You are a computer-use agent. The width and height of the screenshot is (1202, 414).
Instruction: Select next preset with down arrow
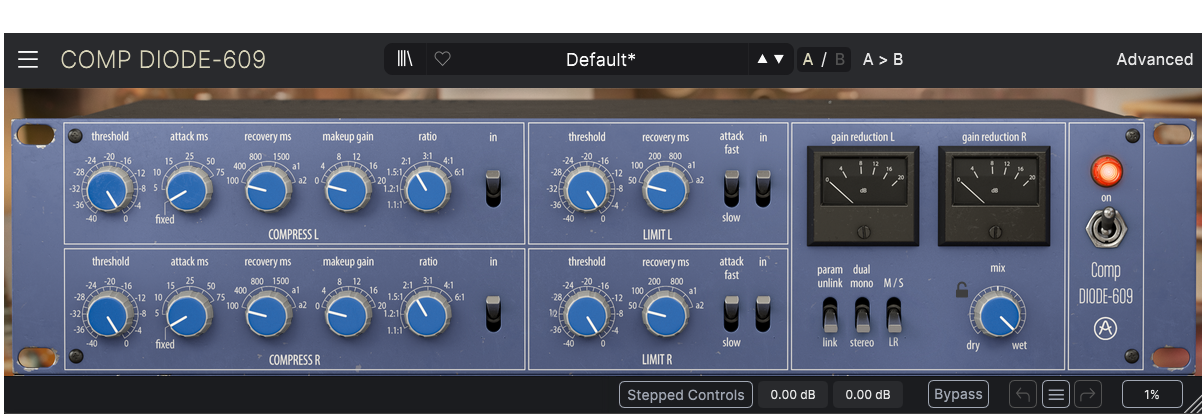point(779,59)
